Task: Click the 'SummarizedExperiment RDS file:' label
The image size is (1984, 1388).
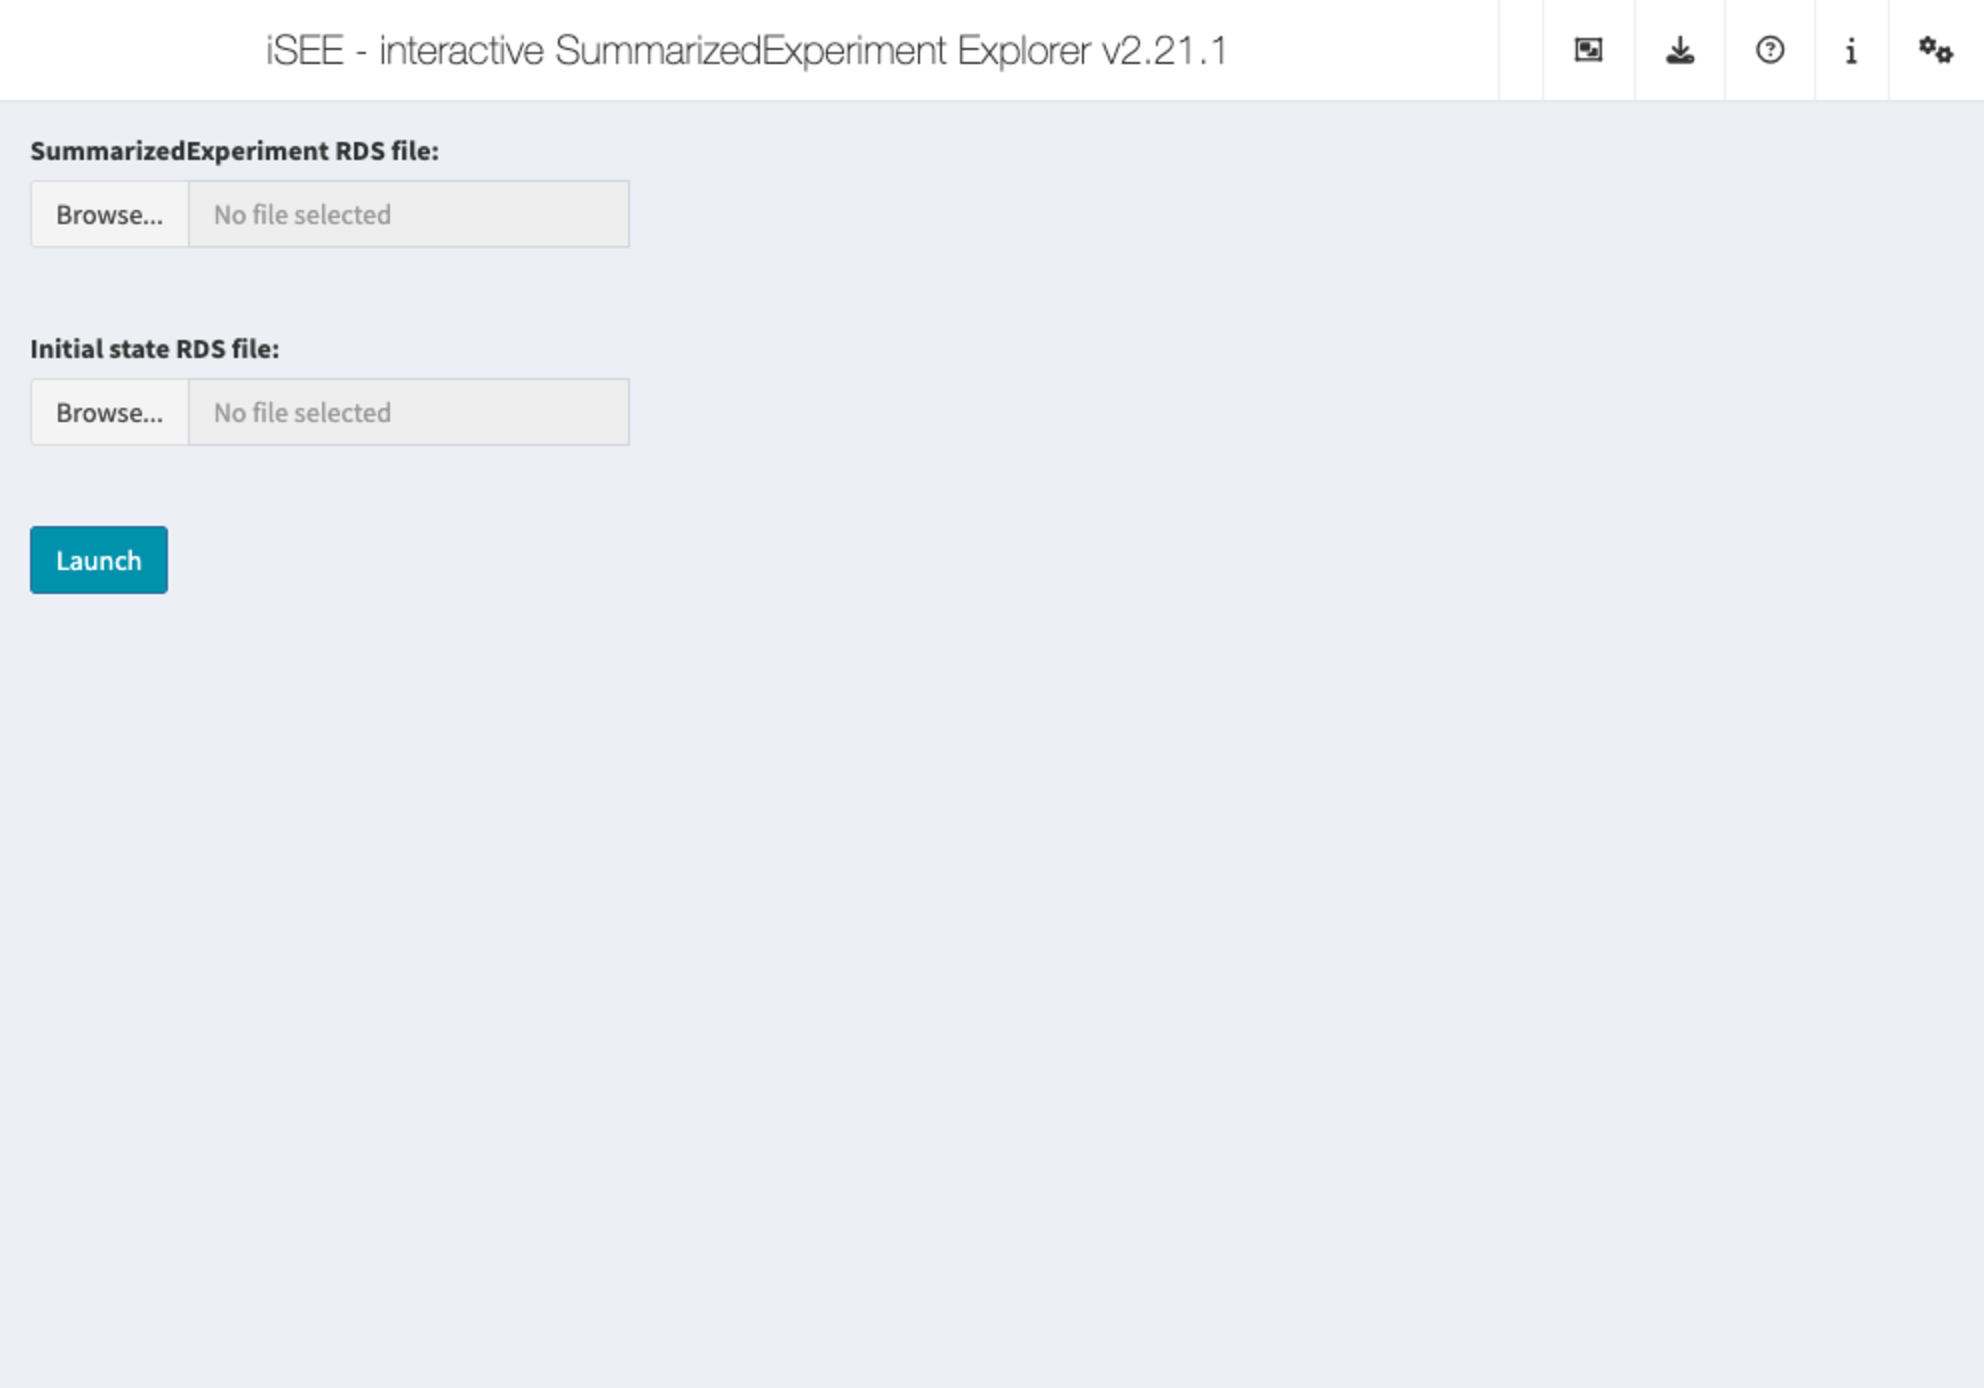Action: point(234,151)
